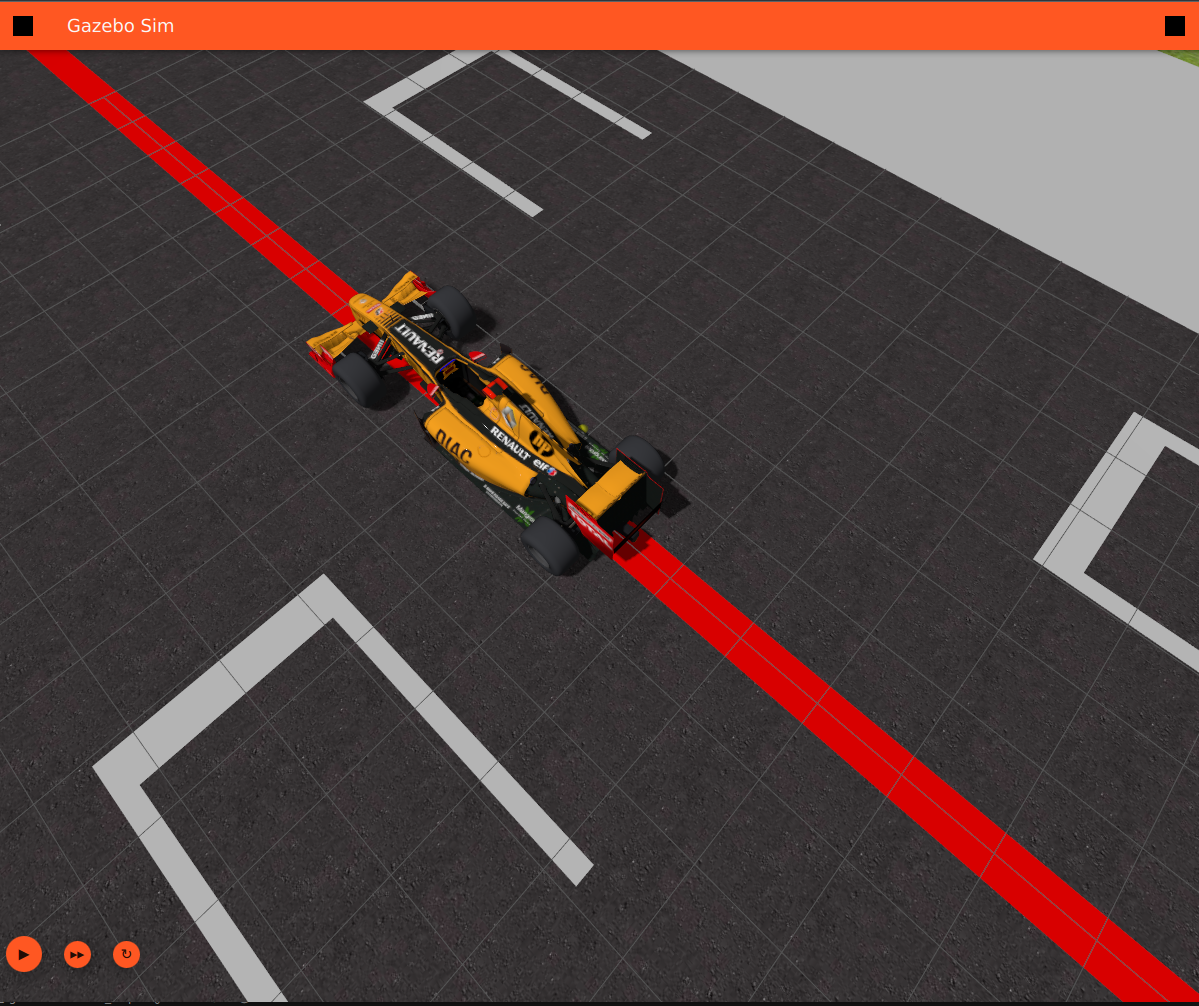Click the "Gazebo Sim" title text
Screen dimensions: 1199x1006
(x=121, y=26)
